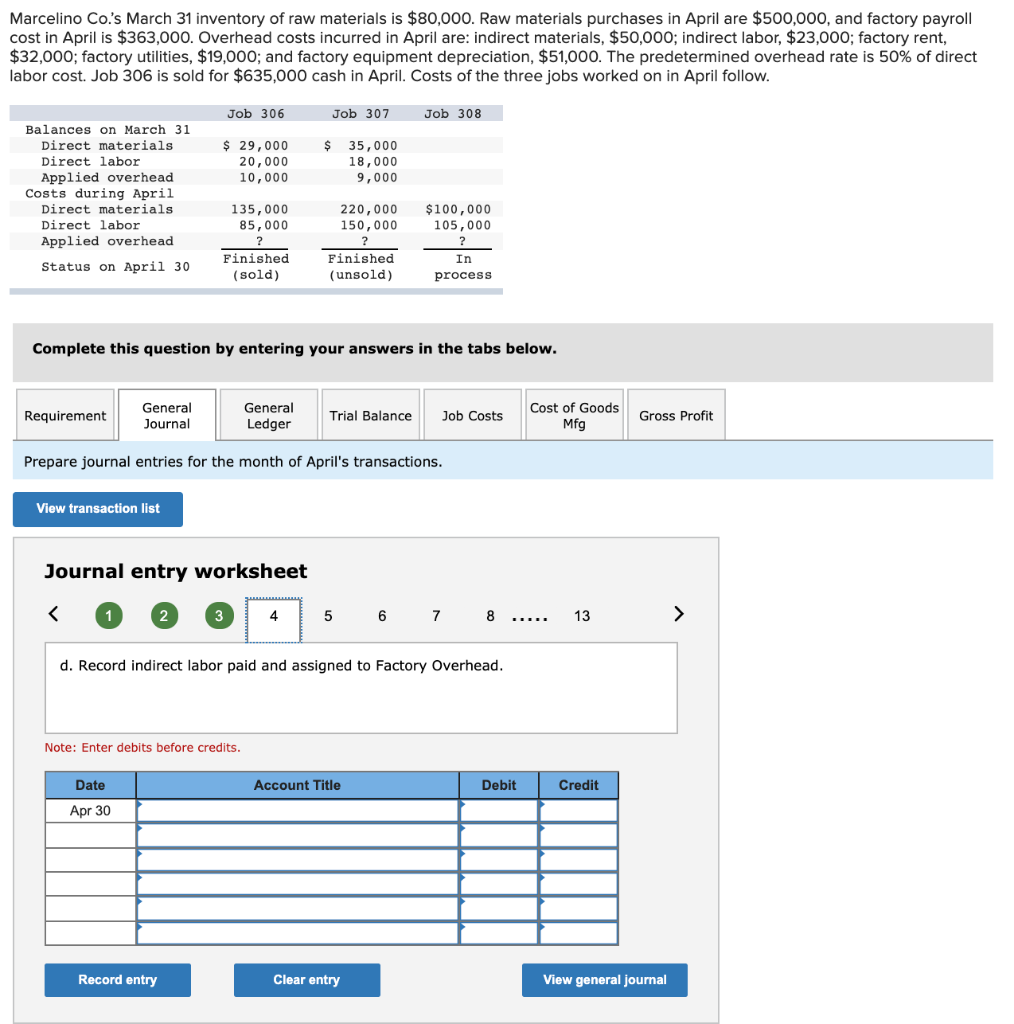Click the Date column header
Screen dimensions: 1014x1024
90,785
